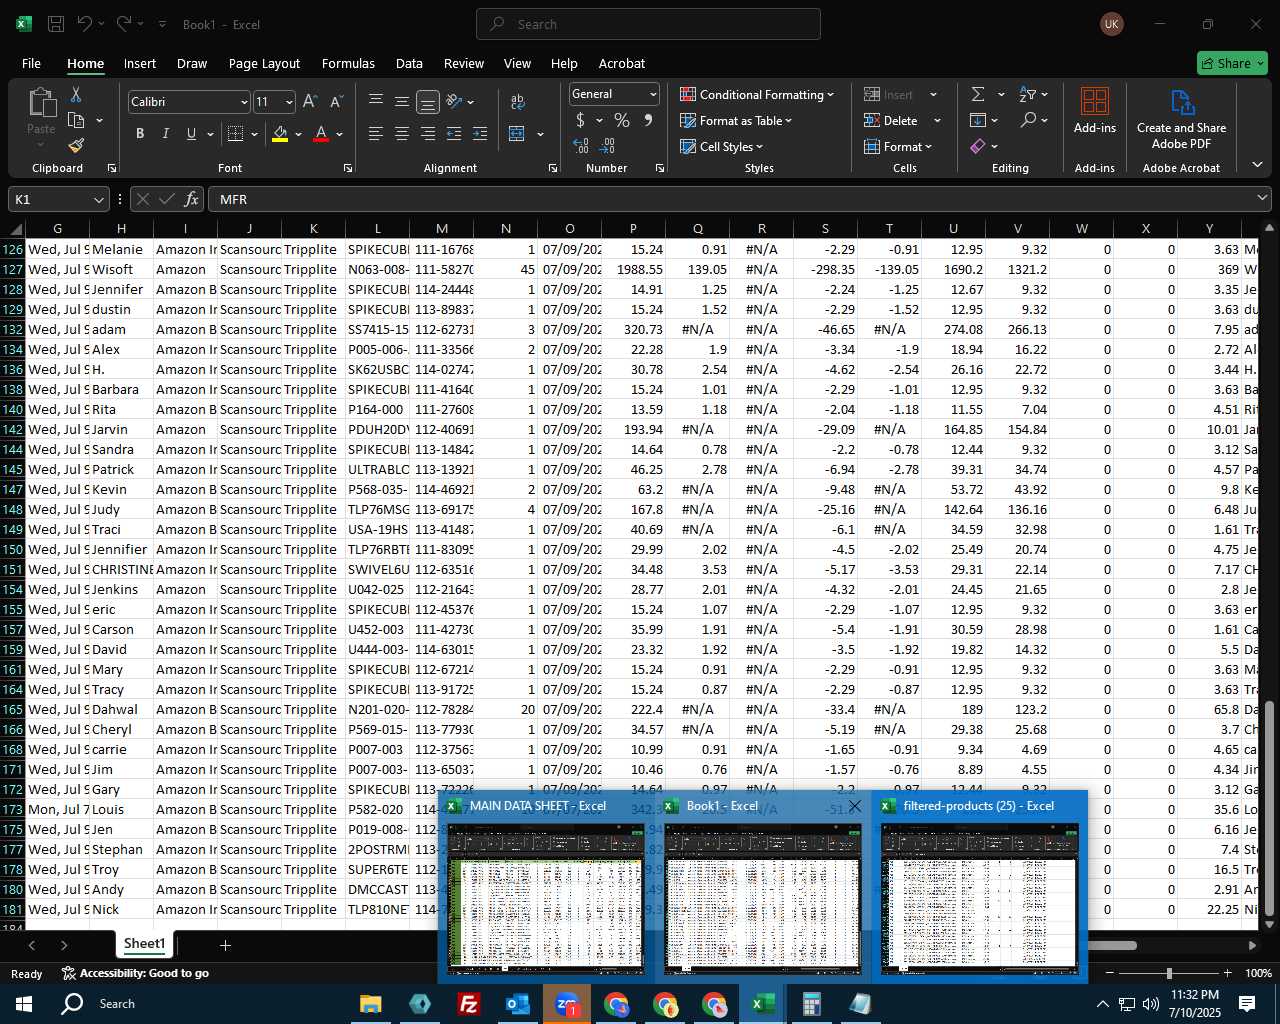Click Create and Share Adobe PDF

coord(1181,118)
